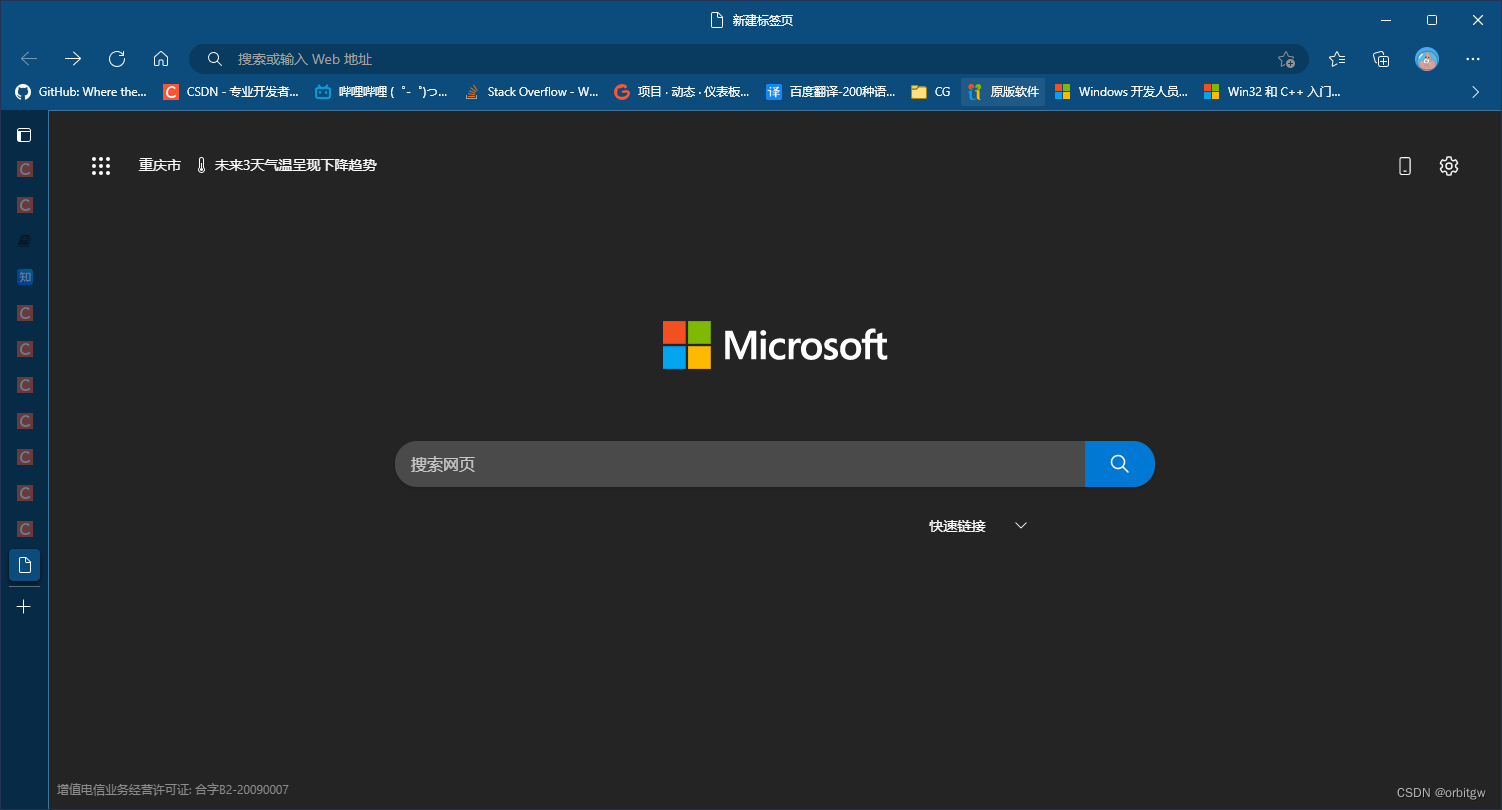Click the 搜索网页 search input field
Image resolution: width=1502 pixels, height=810 pixels.
point(740,463)
